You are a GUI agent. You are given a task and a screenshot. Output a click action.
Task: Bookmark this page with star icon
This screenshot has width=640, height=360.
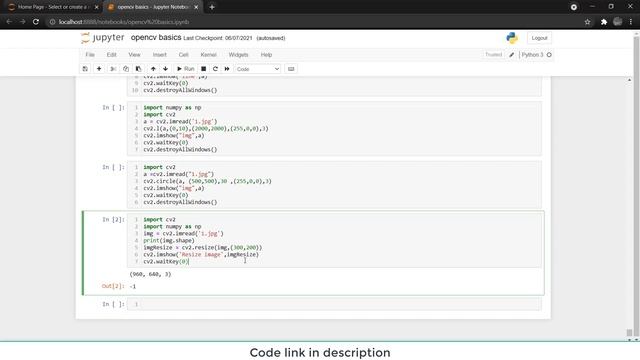[587, 22]
